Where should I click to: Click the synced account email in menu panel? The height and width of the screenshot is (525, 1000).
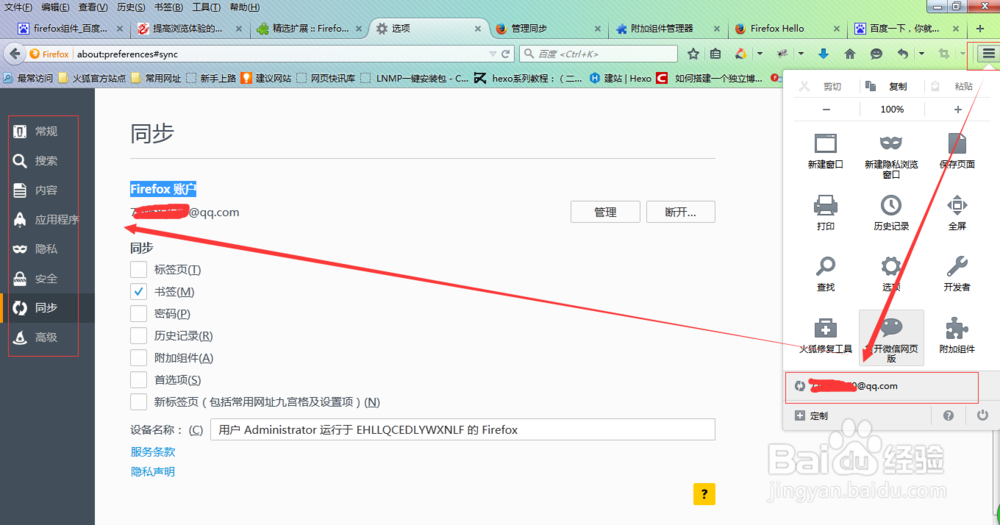point(881,386)
